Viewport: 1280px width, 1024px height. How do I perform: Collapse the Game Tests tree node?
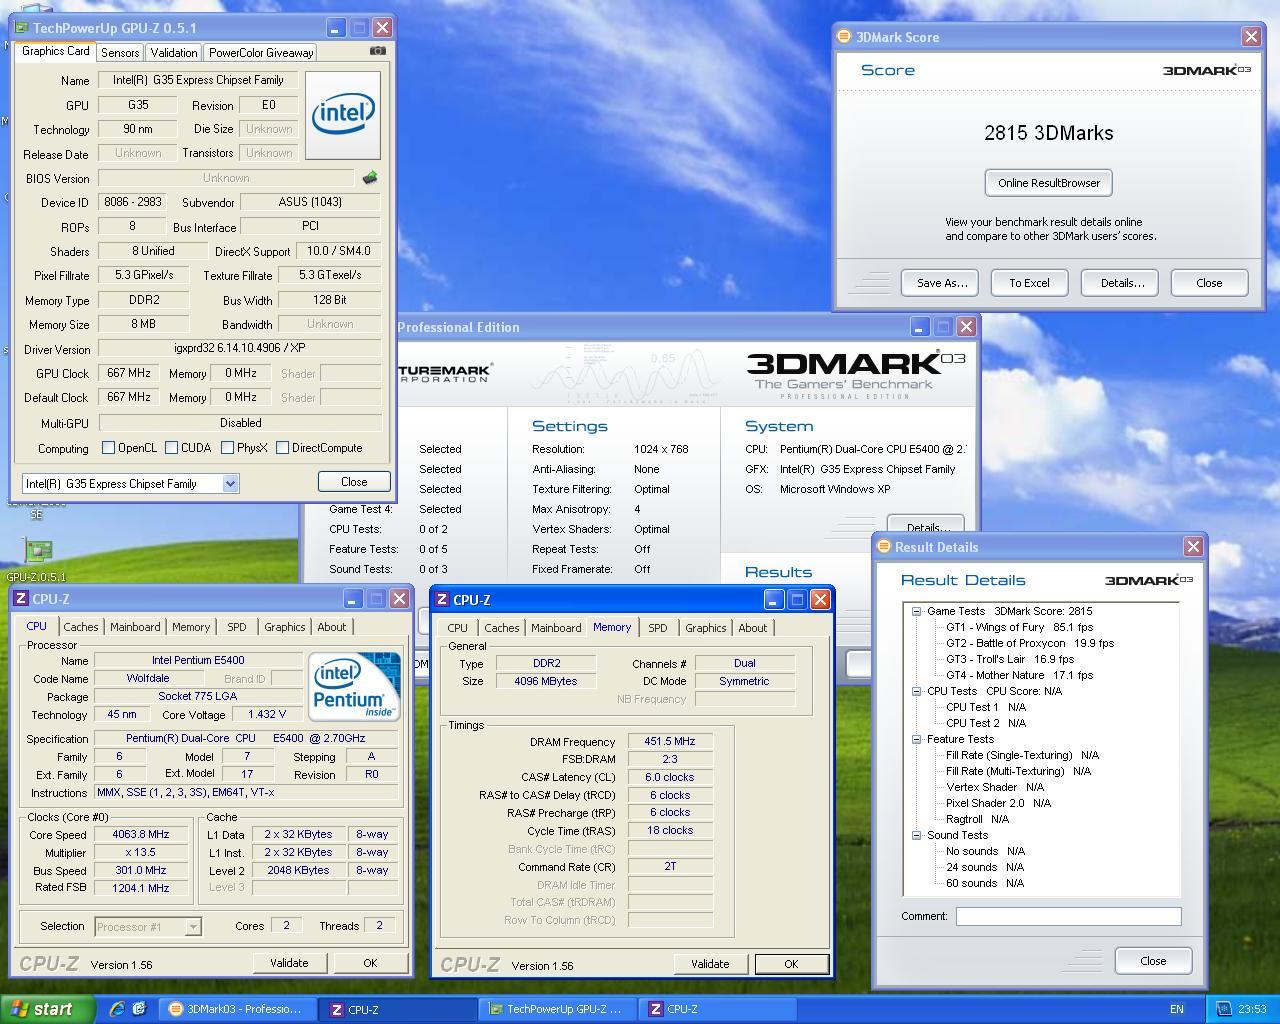click(916, 611)
